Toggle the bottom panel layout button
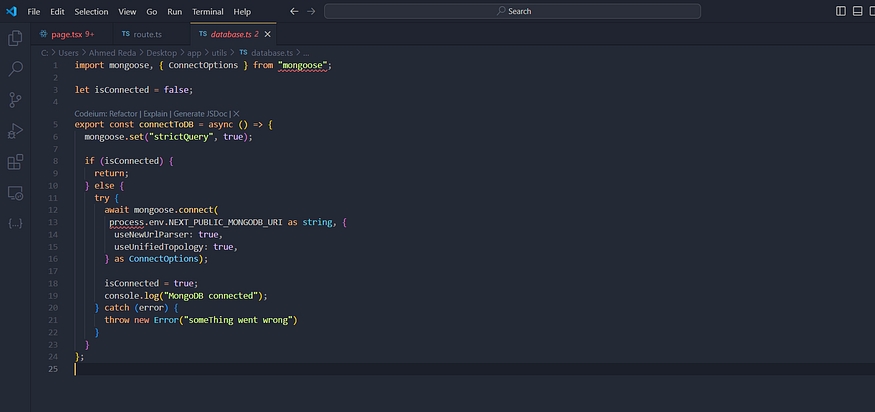This screenshot has width=875, height=412. [858, 11]
